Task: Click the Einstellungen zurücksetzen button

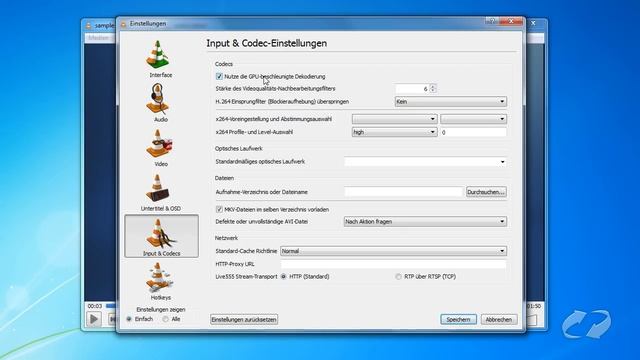Action: (244, 320)
